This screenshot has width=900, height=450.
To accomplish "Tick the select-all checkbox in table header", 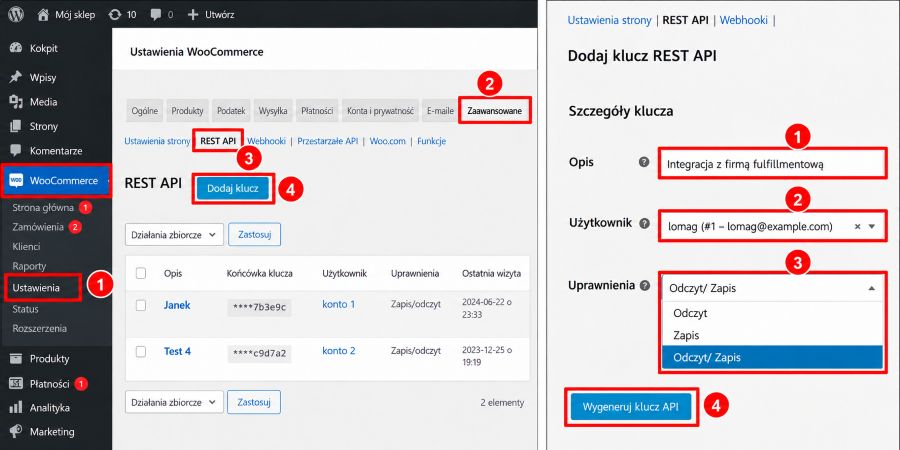I will [141, 274].
